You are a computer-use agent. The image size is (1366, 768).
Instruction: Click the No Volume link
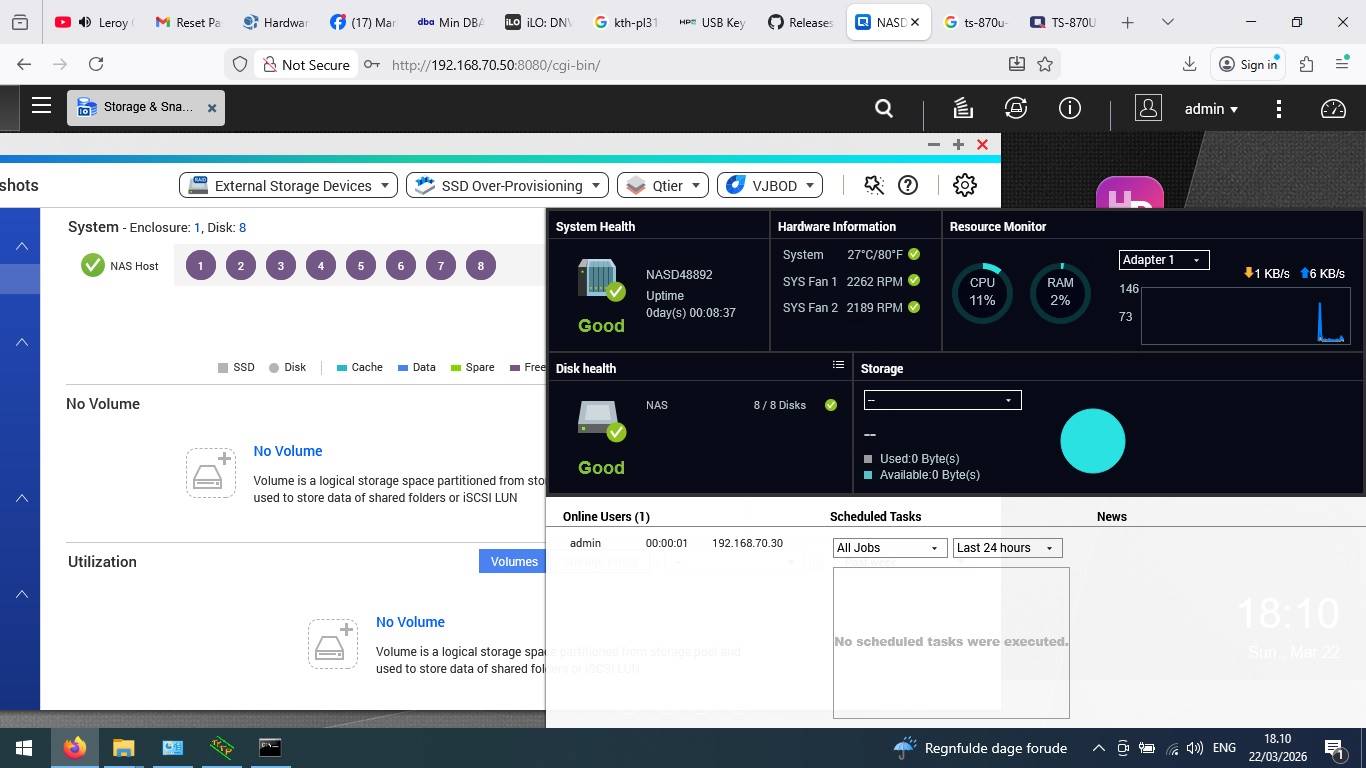click(x=287, y=451)
